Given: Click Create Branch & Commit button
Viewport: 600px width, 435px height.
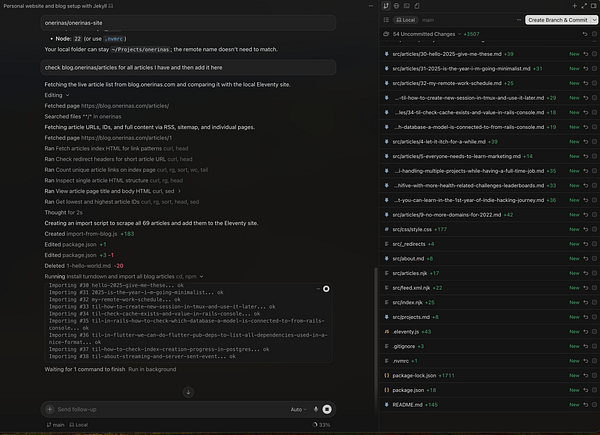Looking at the screenshot, I should point(558,20).
